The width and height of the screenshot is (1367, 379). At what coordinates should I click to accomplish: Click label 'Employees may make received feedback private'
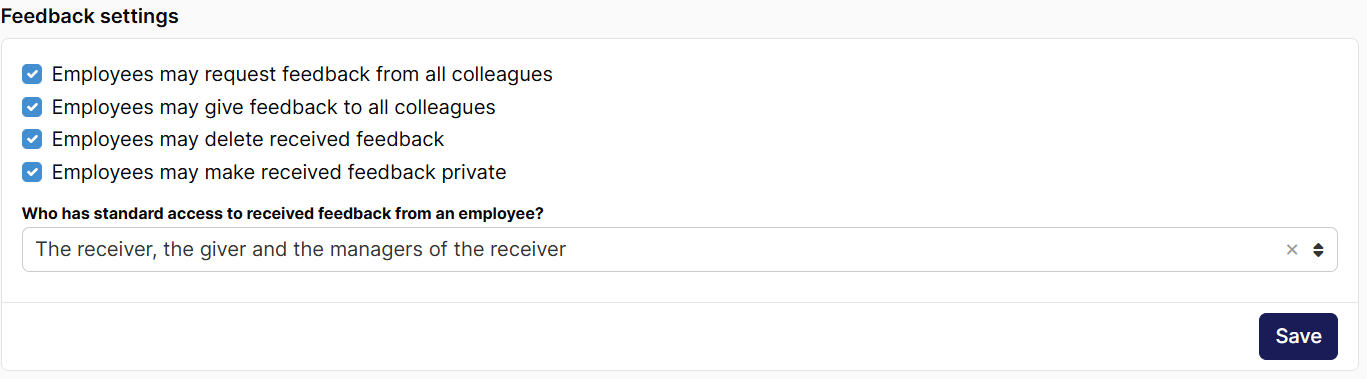tap(279, 172)
